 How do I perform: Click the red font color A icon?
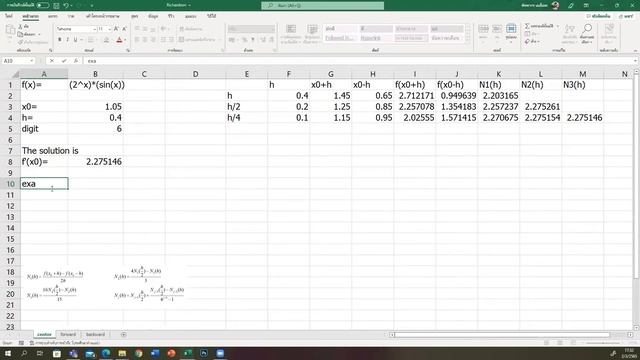coord(119,40)
